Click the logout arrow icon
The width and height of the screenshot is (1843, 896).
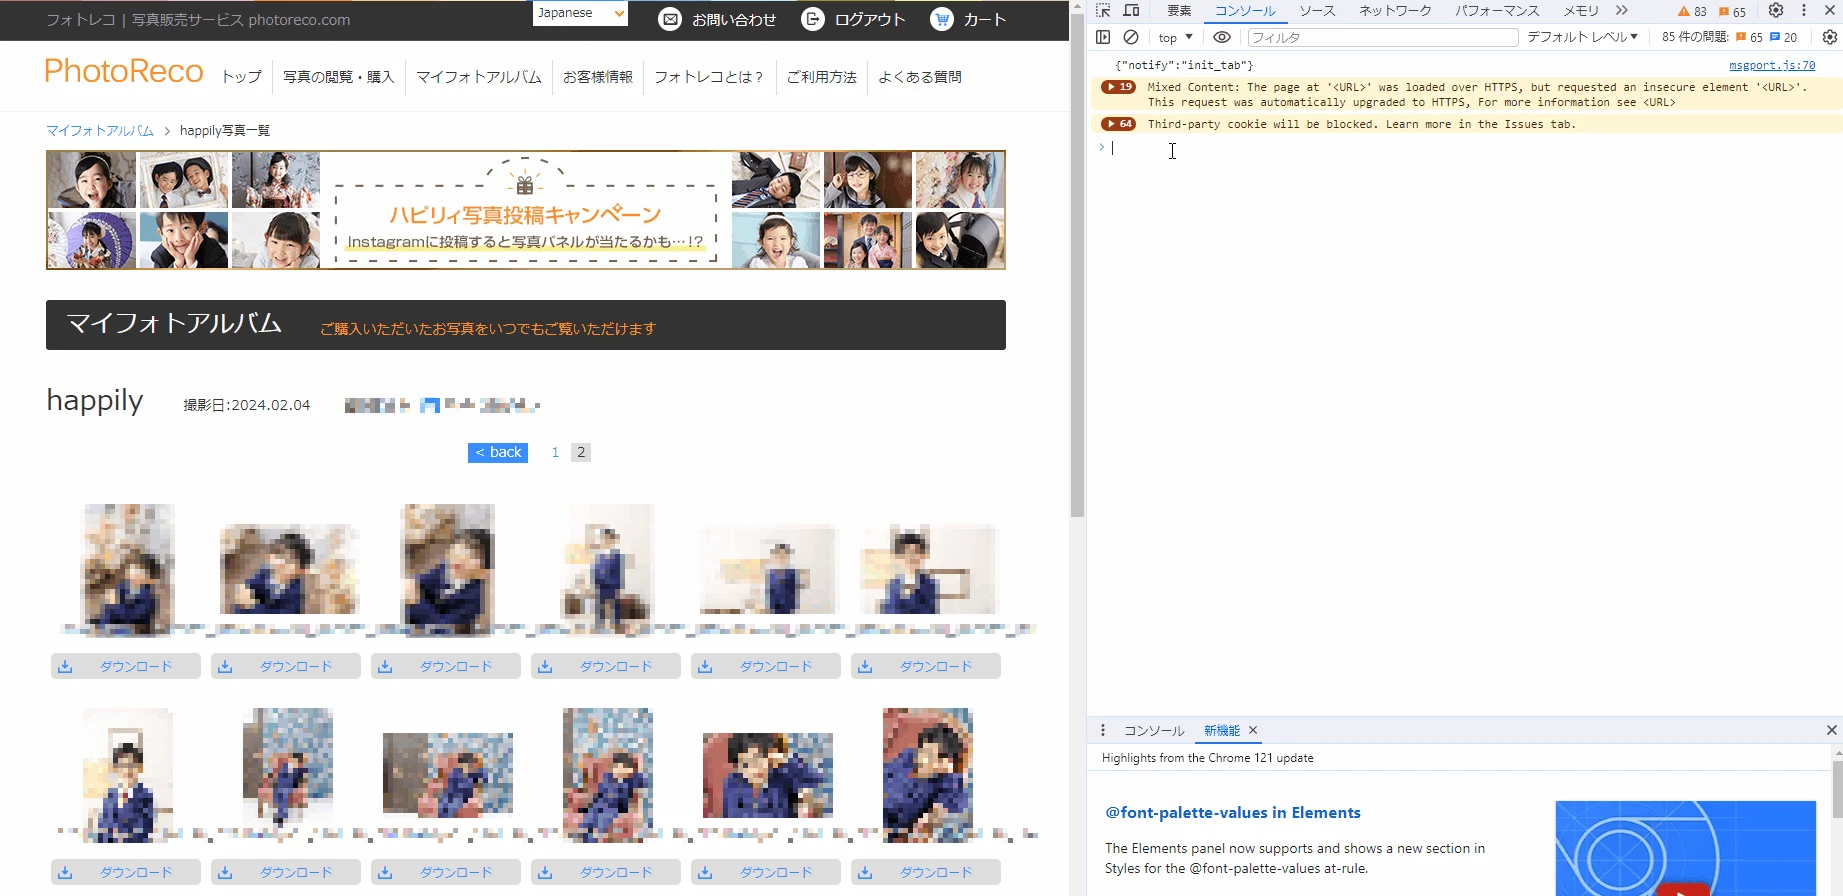click(813, 19)
